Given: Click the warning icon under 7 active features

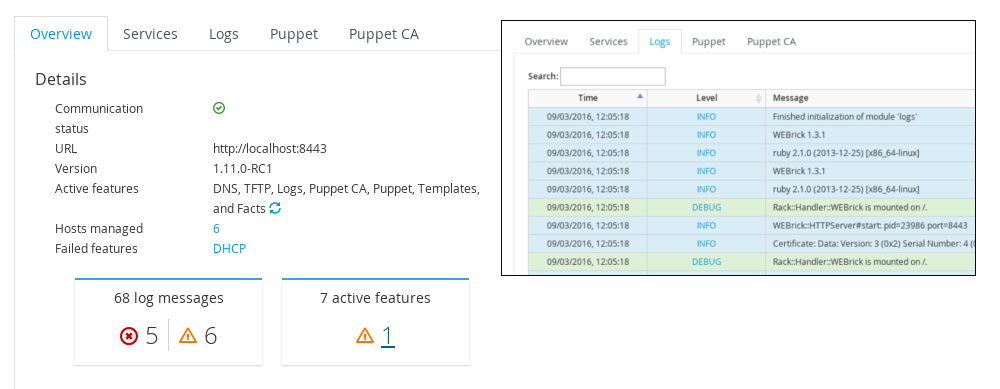Looking at the screenshot, I should [x=365, y=335].
